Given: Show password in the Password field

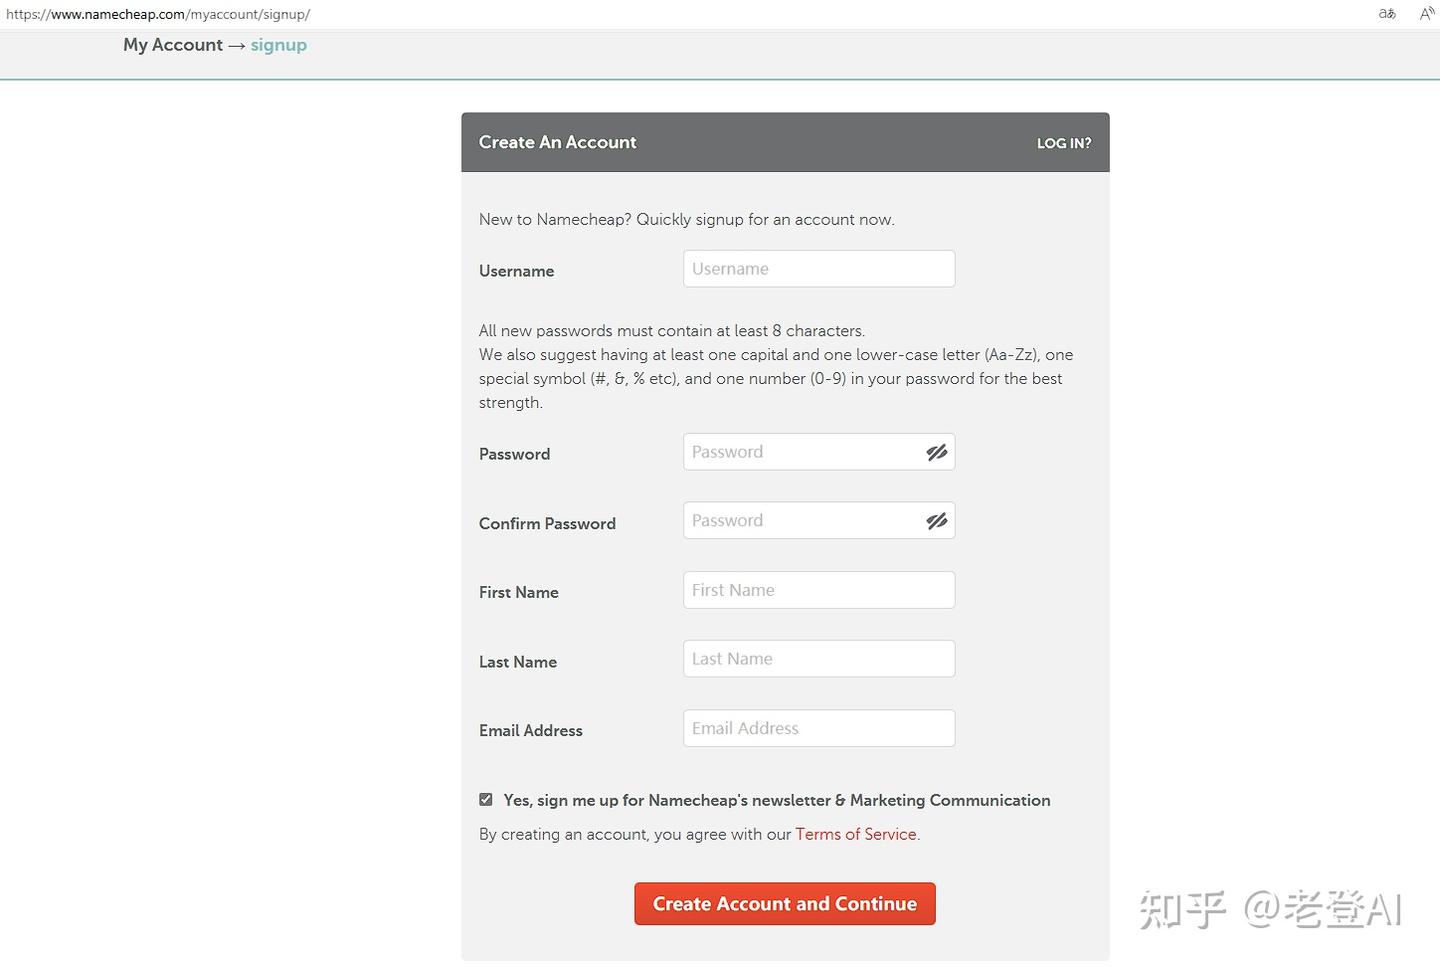Looking at the screenshot, I should click(936, 453).
